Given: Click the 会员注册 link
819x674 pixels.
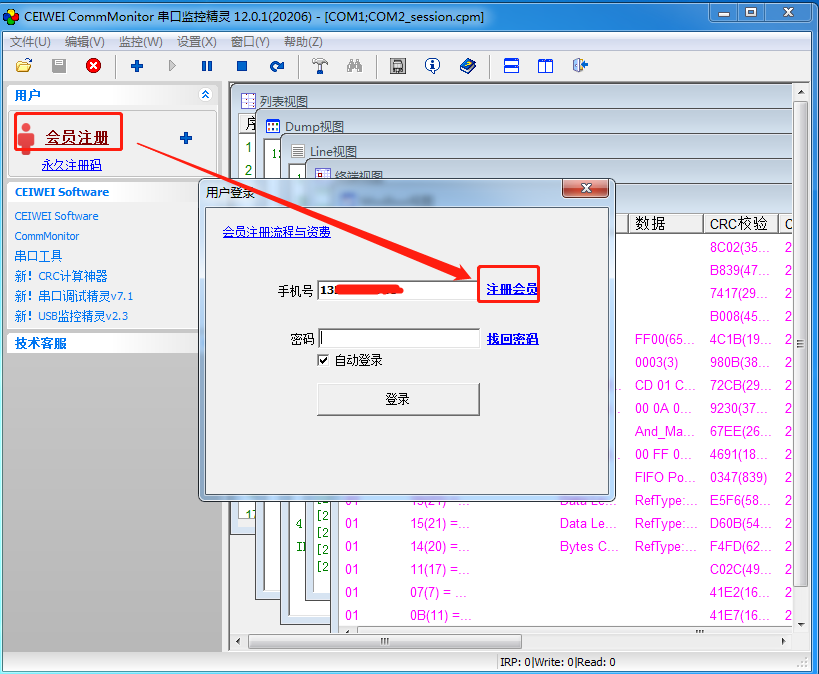Looking at the screenshot, I should pos(77,137).
